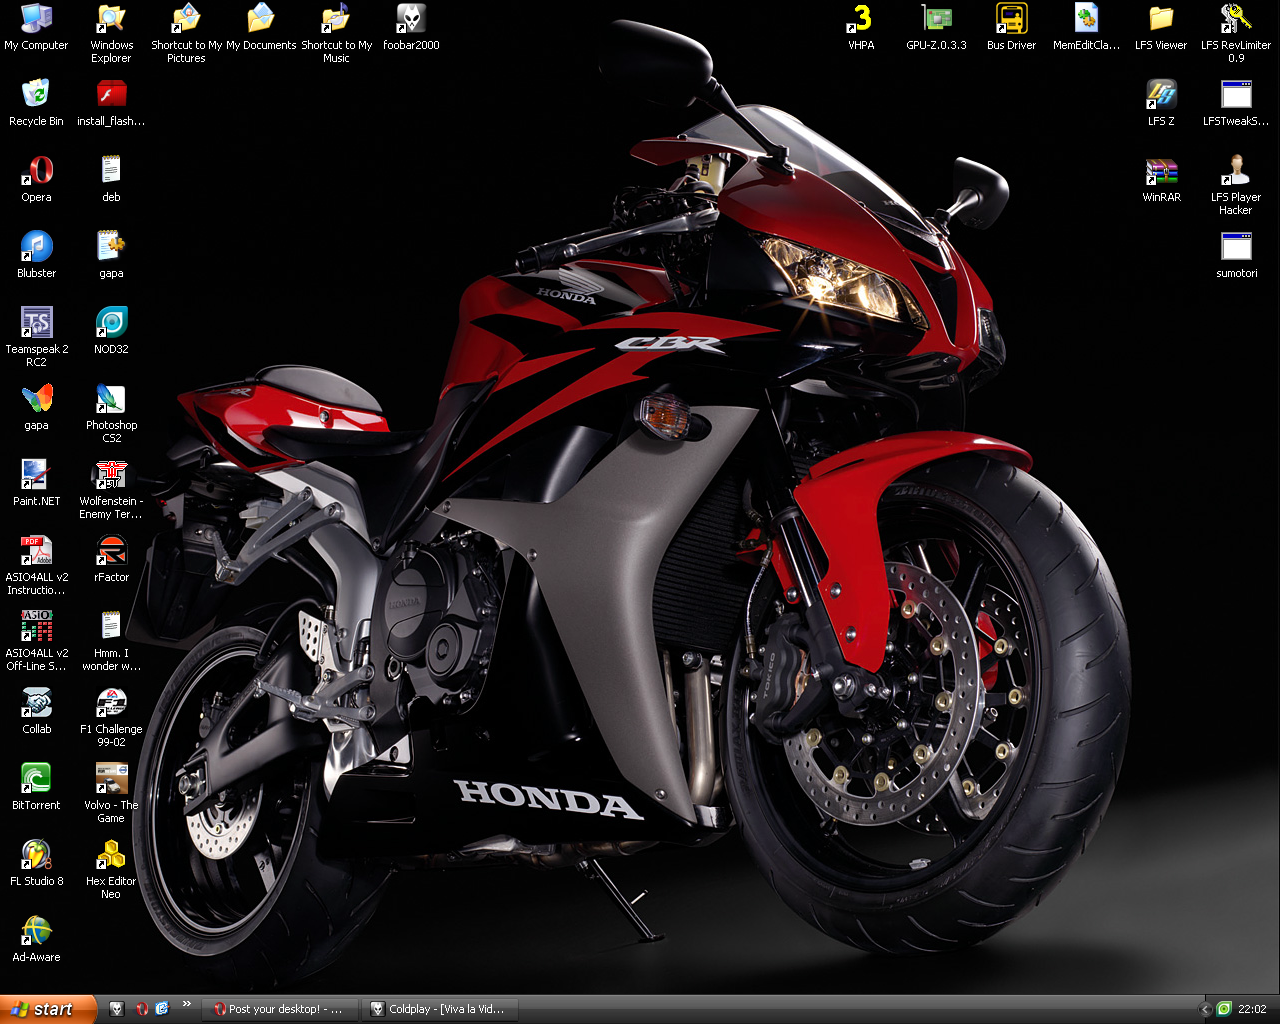The width and height of the screenshot is (1280, 1024).
Task: Switch to the Coldplay foobar2000 taskbar window
Action: tap(440, 1009)
